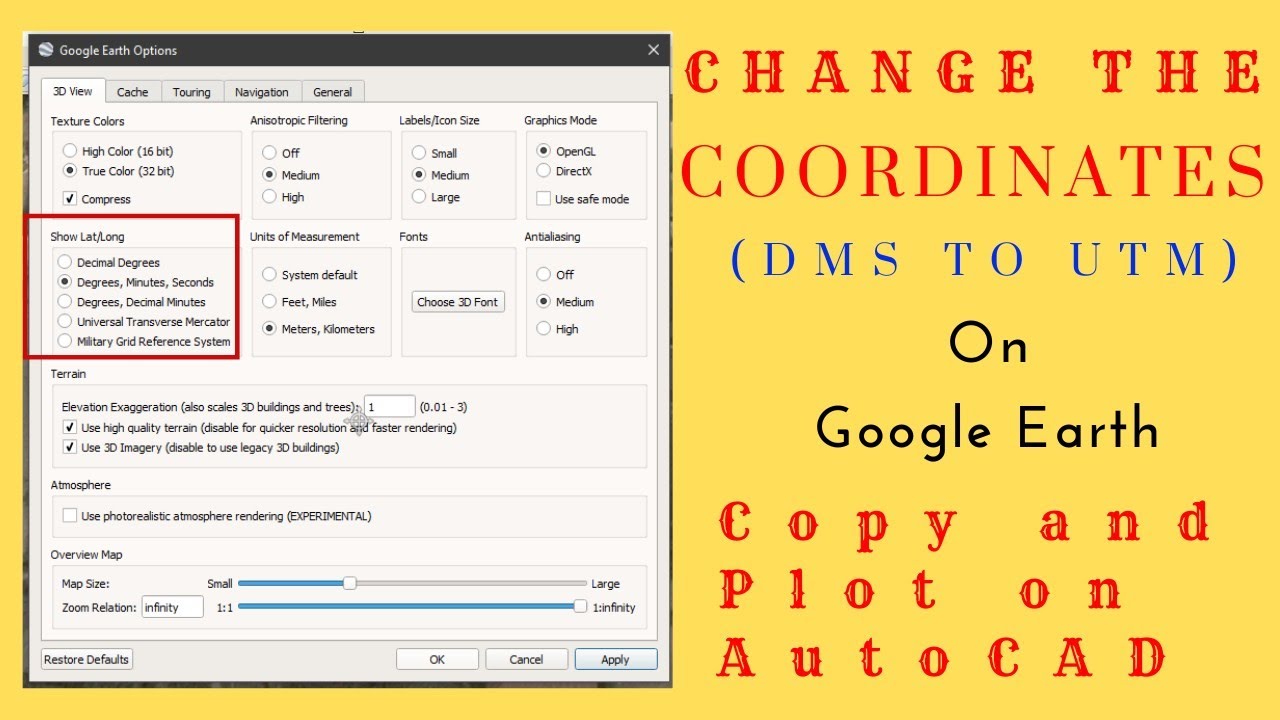
Task: Choose OpenGL graphics mode
Action: pos(543,151)
